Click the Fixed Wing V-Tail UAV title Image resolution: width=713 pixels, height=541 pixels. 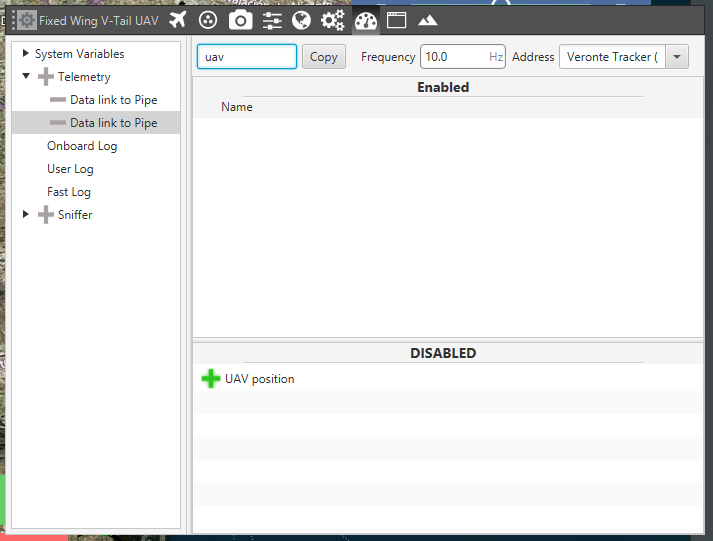point(99,21)
